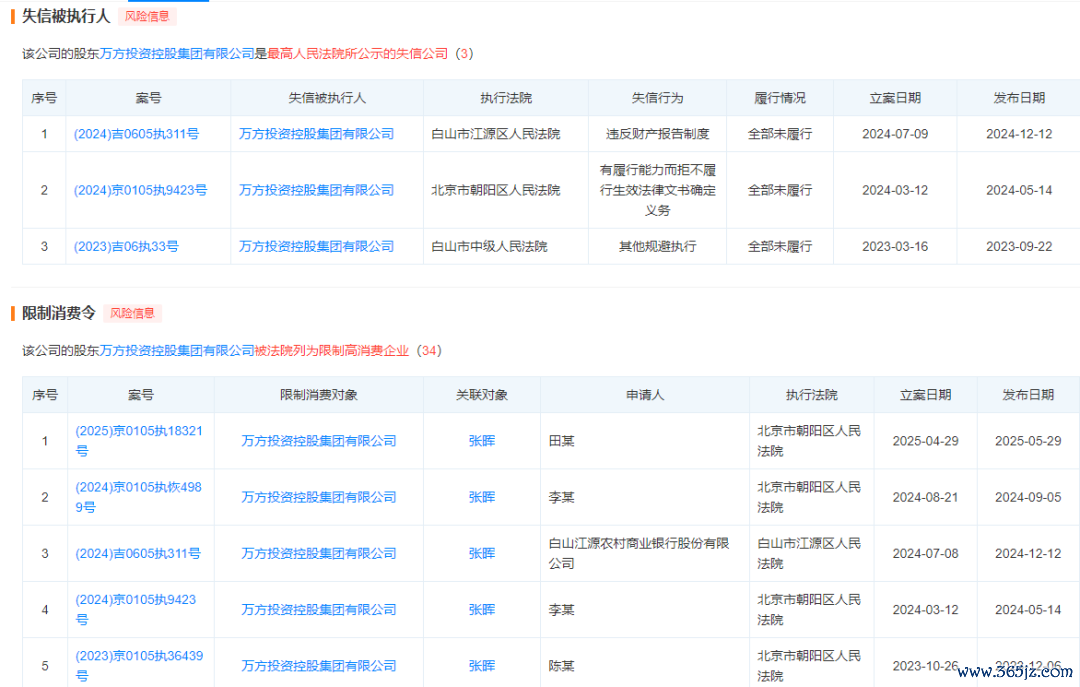Select the 2023-03-16 filing date

[x=895, y=247]
